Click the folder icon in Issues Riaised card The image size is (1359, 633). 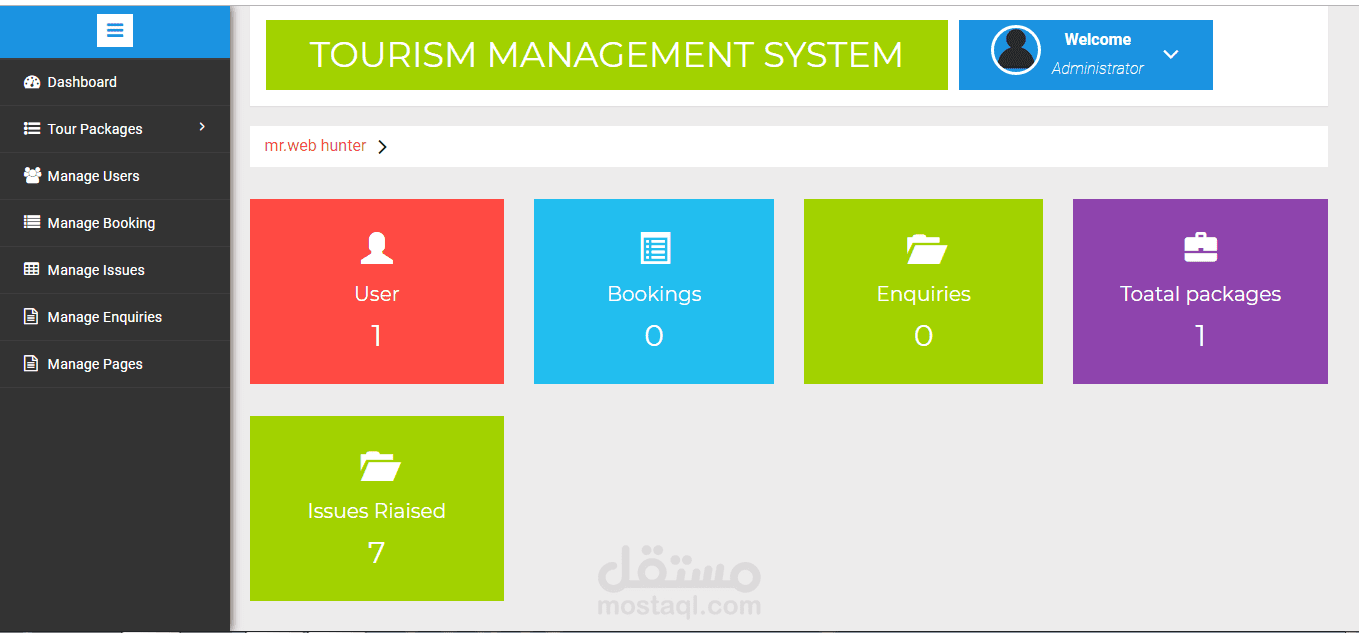(x=380, y=466)
